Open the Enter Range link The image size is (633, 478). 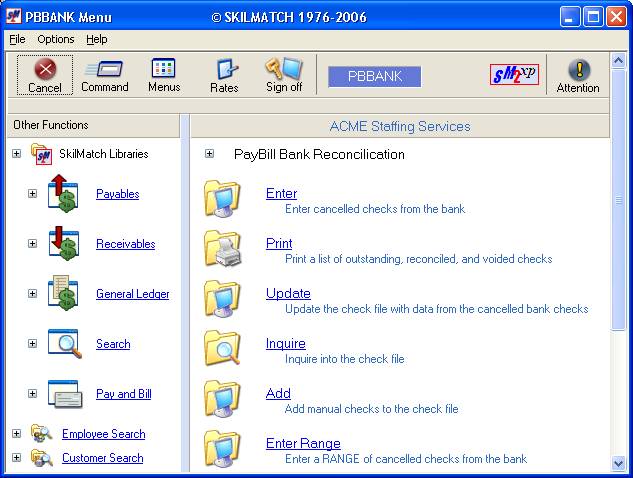[x=303, y=444]
